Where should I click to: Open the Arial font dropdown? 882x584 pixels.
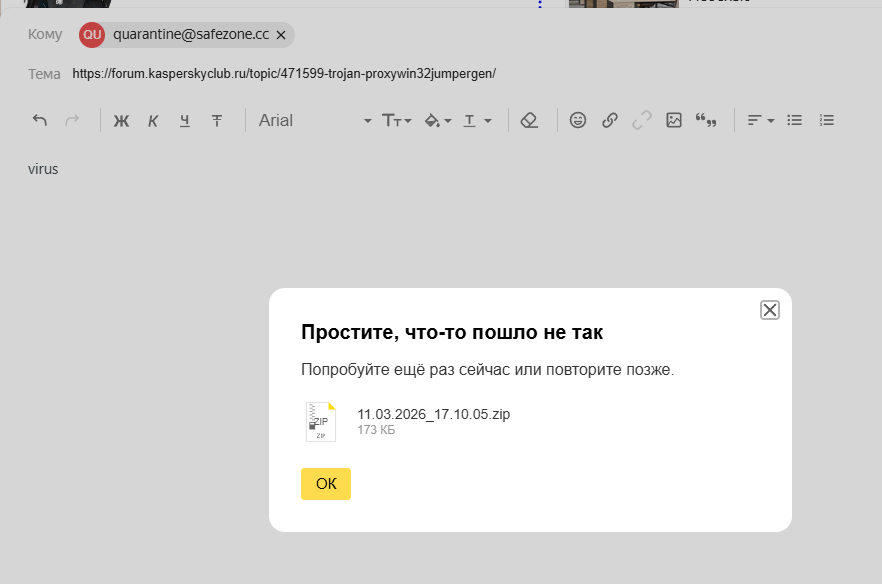(314, 120)
